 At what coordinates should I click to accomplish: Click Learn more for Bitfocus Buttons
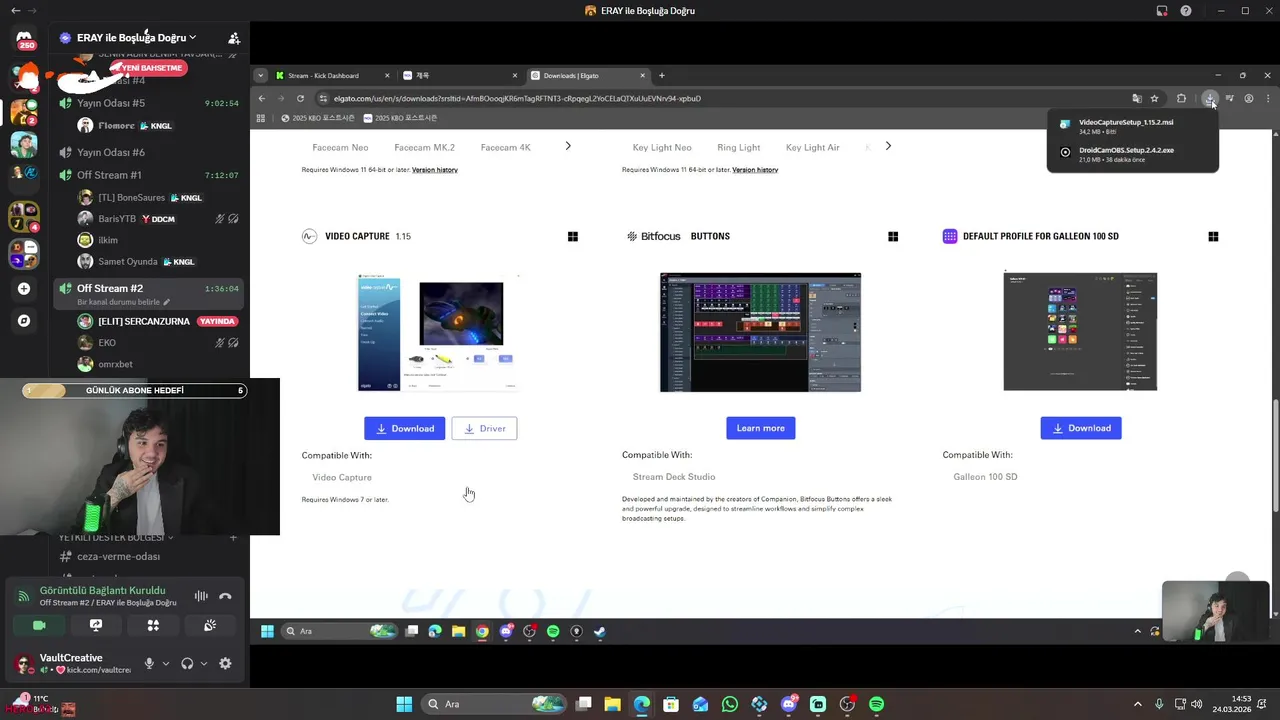tap(760, 428)
